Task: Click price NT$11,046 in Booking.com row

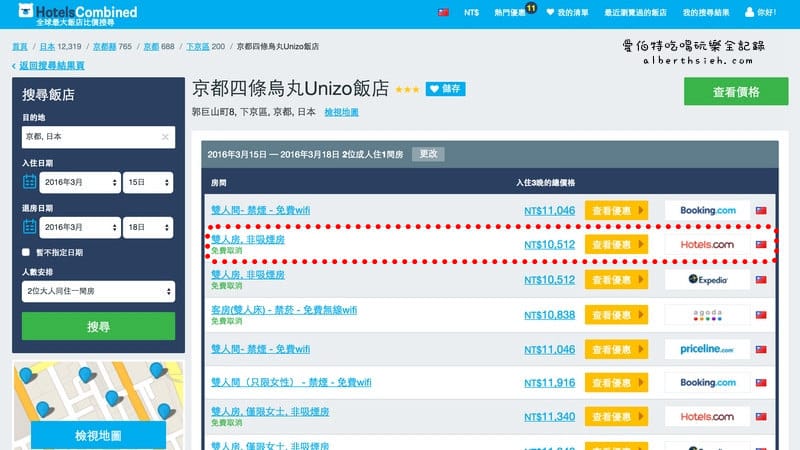Action: [x=549, y=210]
